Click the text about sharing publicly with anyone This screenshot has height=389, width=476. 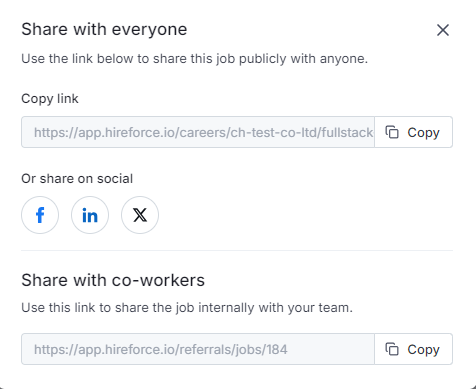[194, 59]
